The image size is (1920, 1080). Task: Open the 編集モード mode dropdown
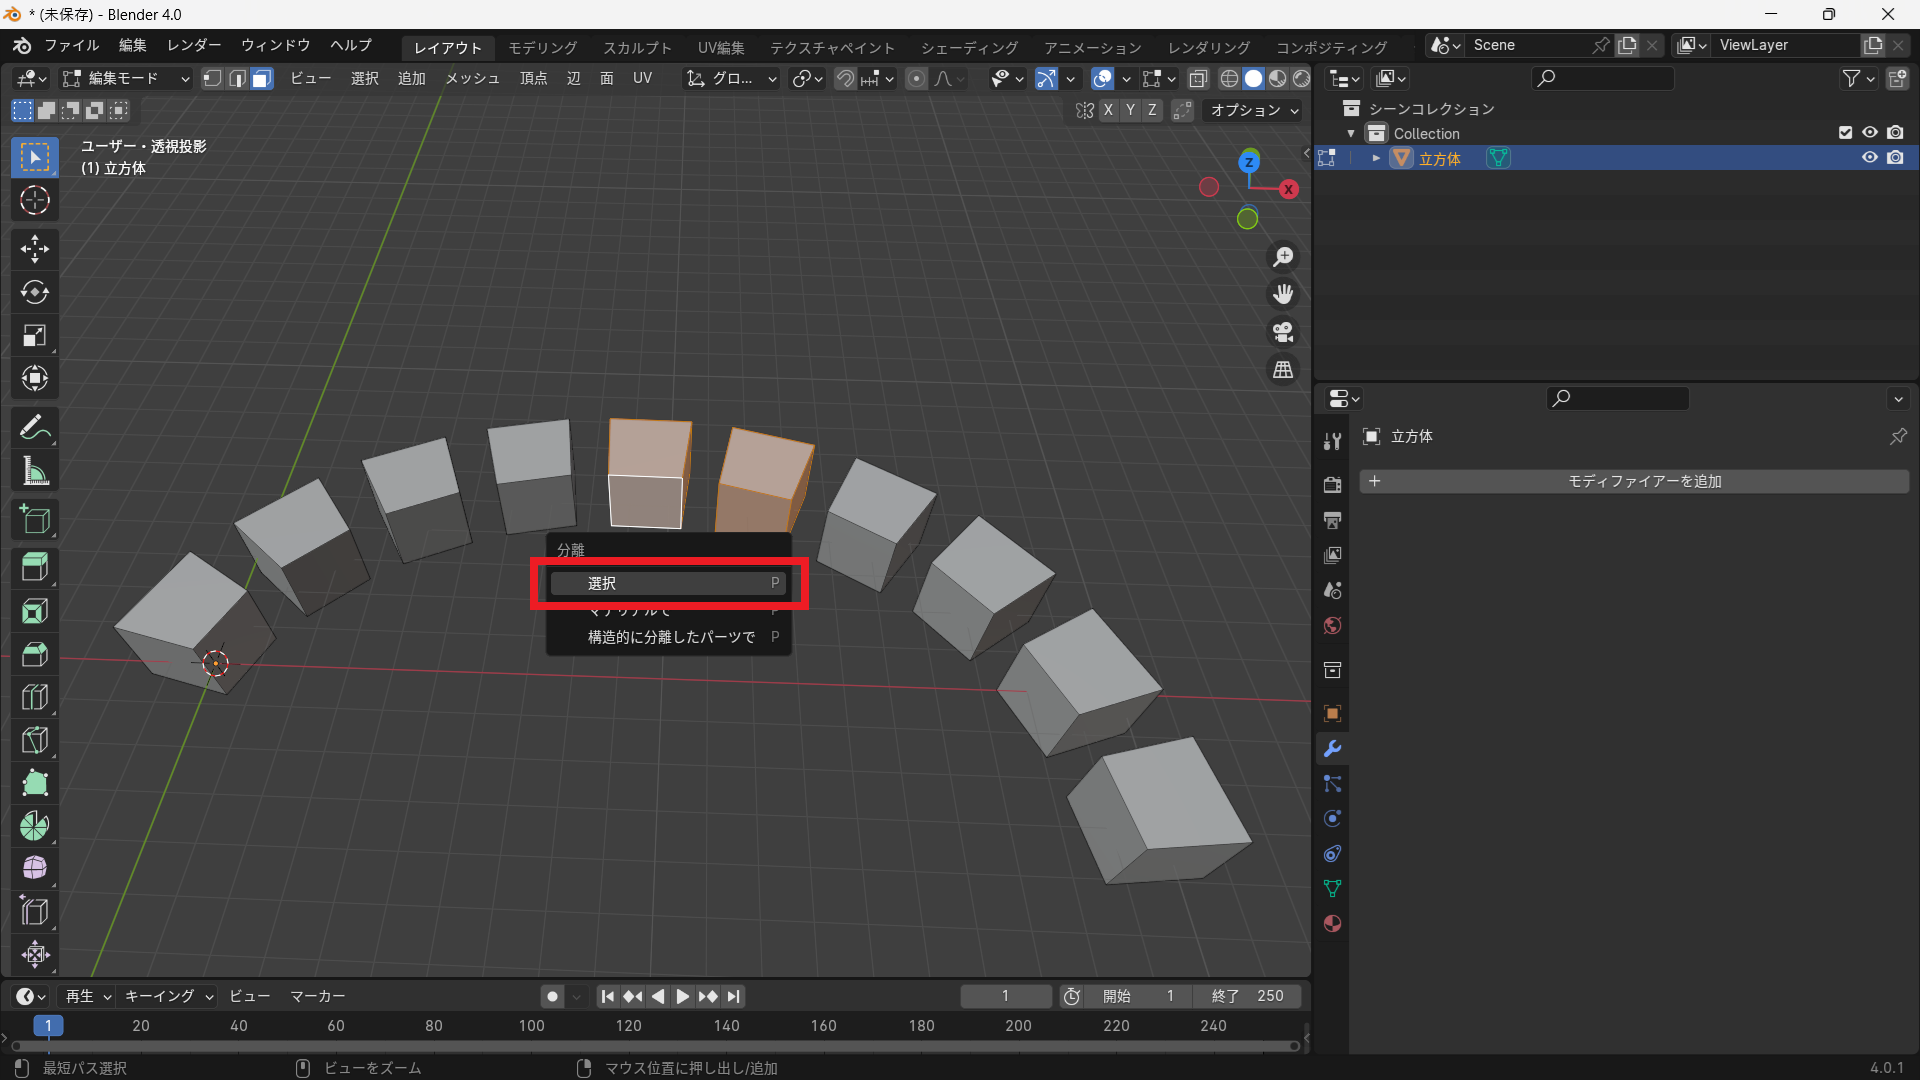[126, 79]
